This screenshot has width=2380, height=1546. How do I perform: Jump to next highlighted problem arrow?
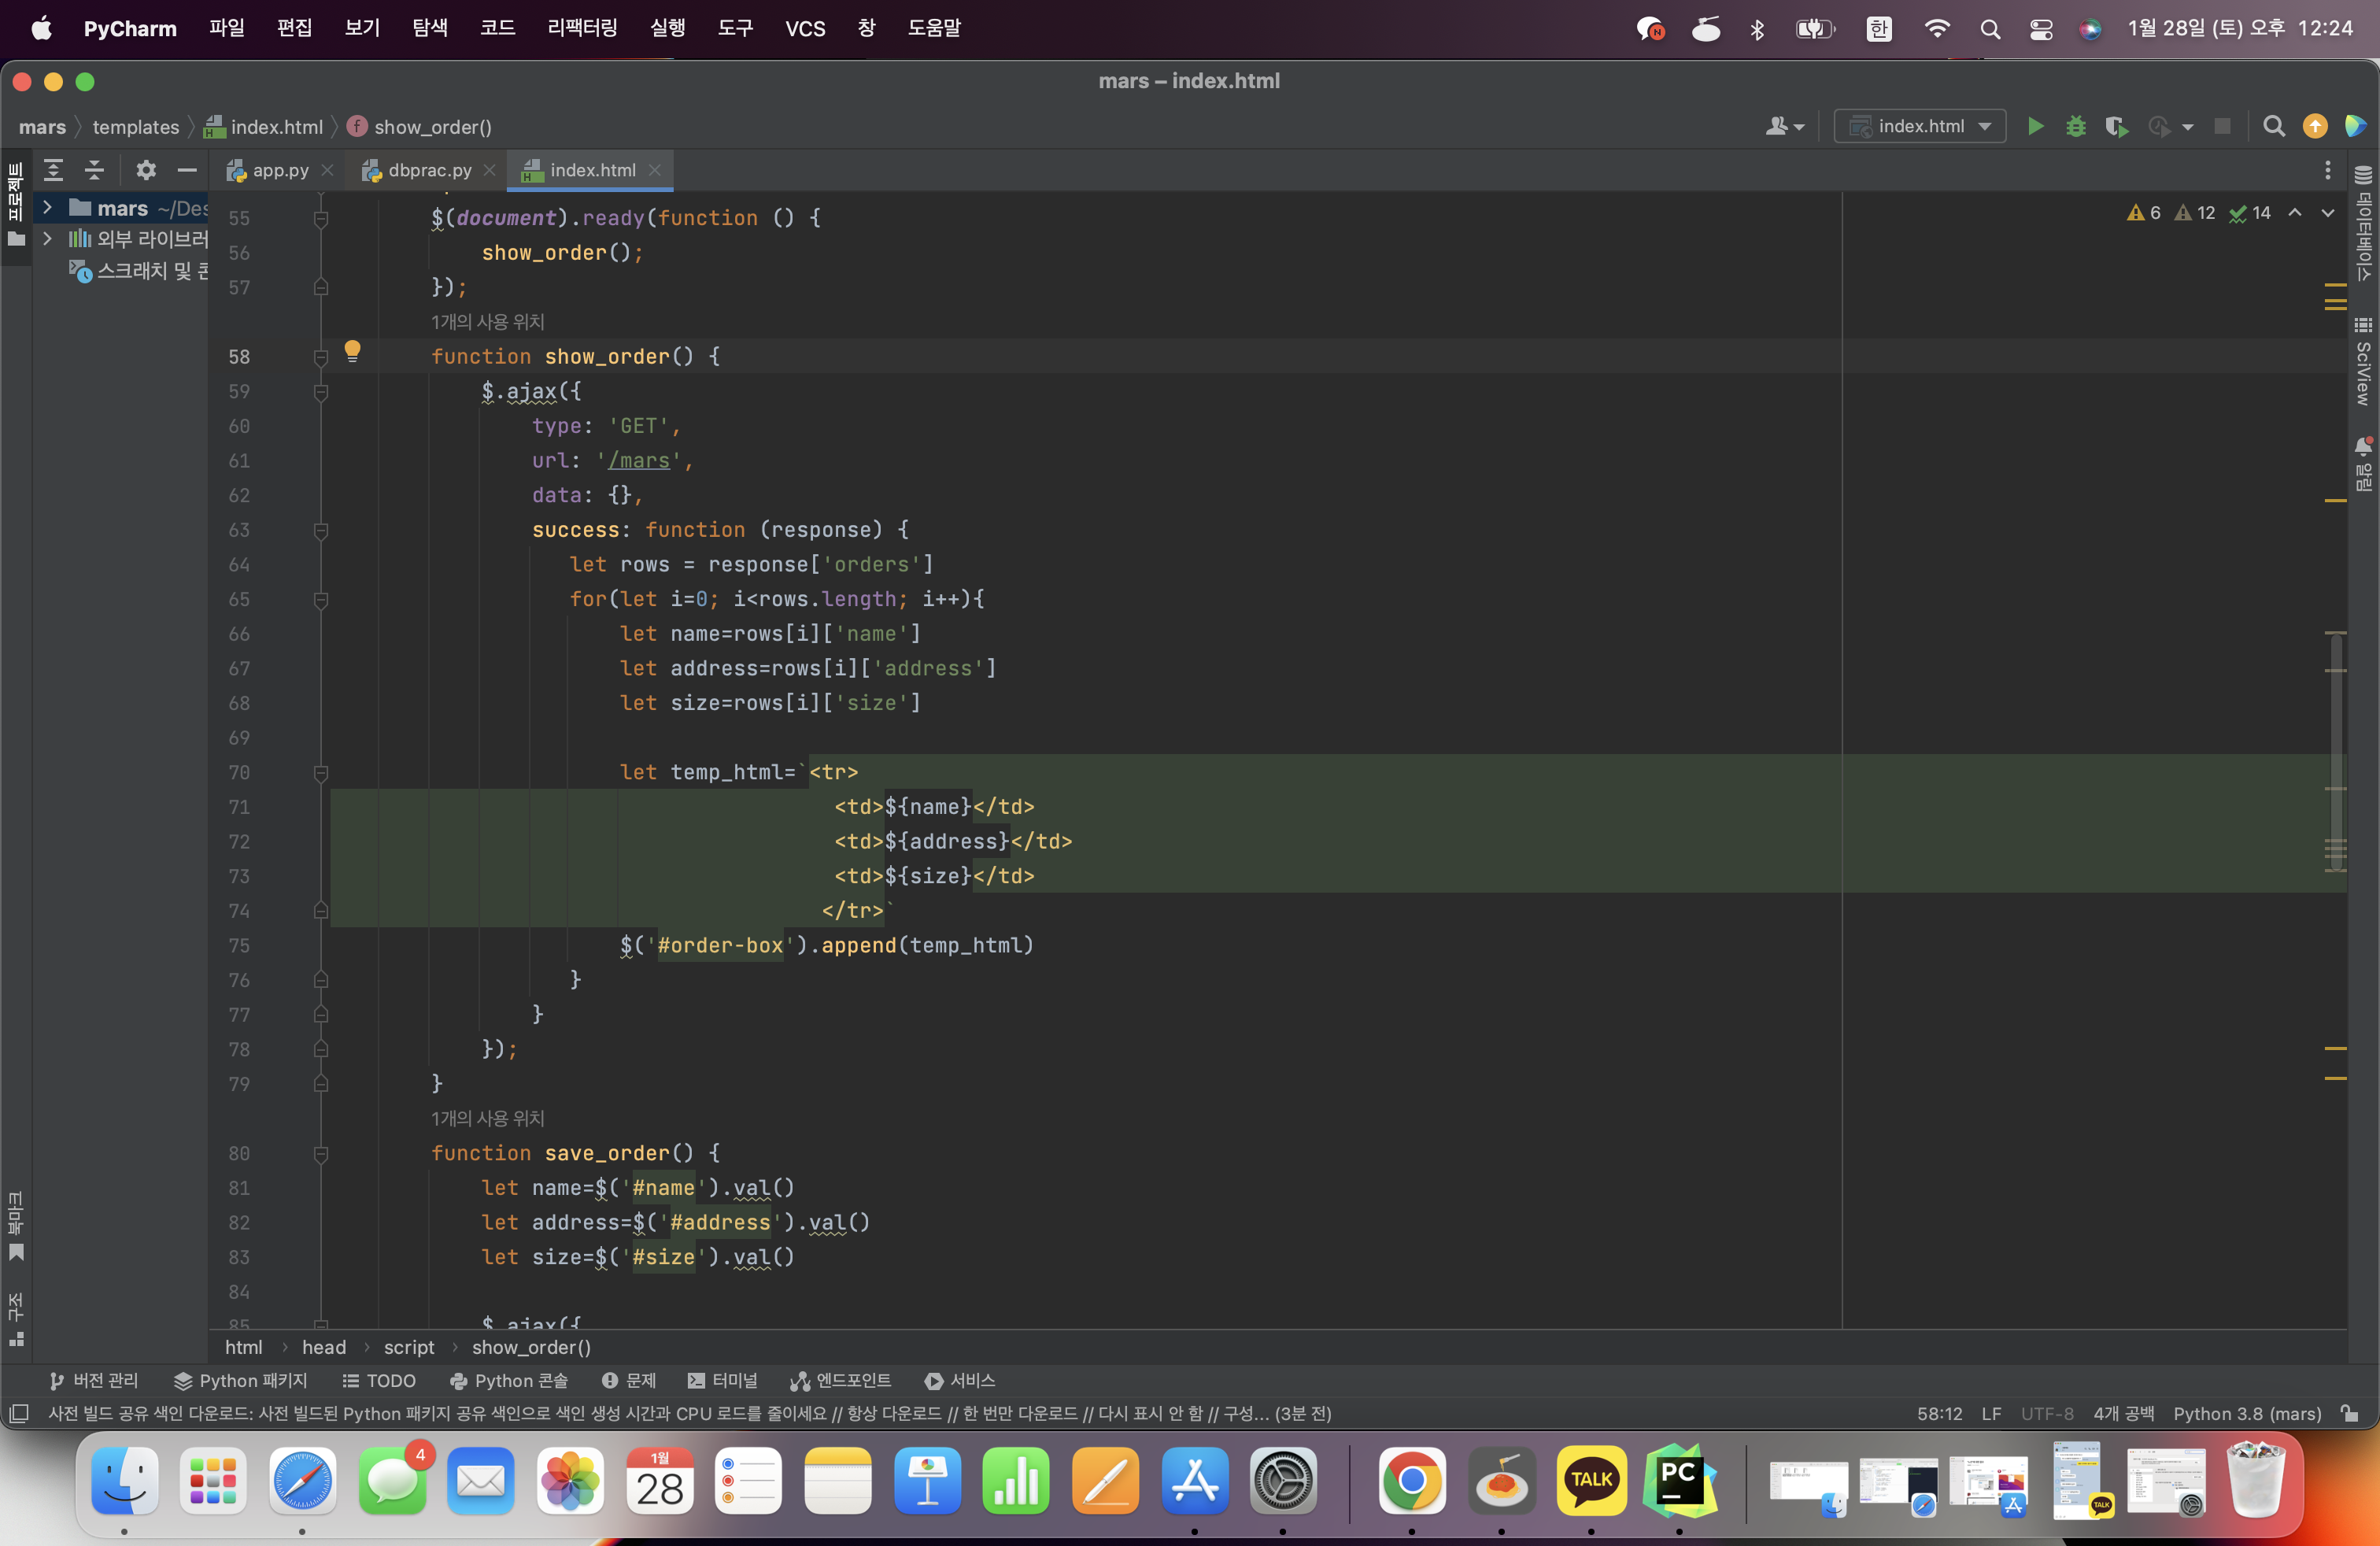pos(2328,213)
